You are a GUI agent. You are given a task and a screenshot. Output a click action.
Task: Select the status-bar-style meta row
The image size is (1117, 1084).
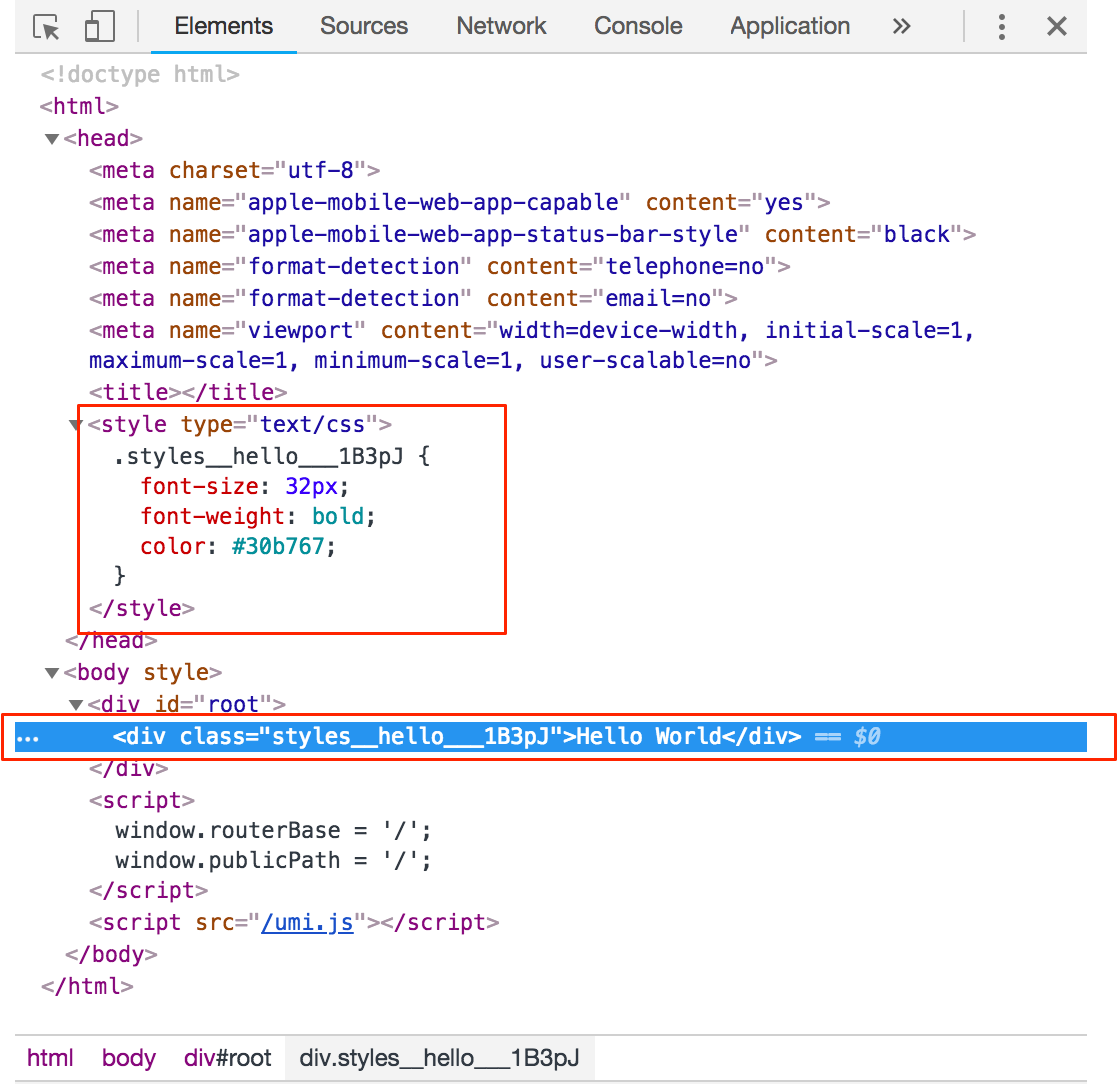[532, 234]
